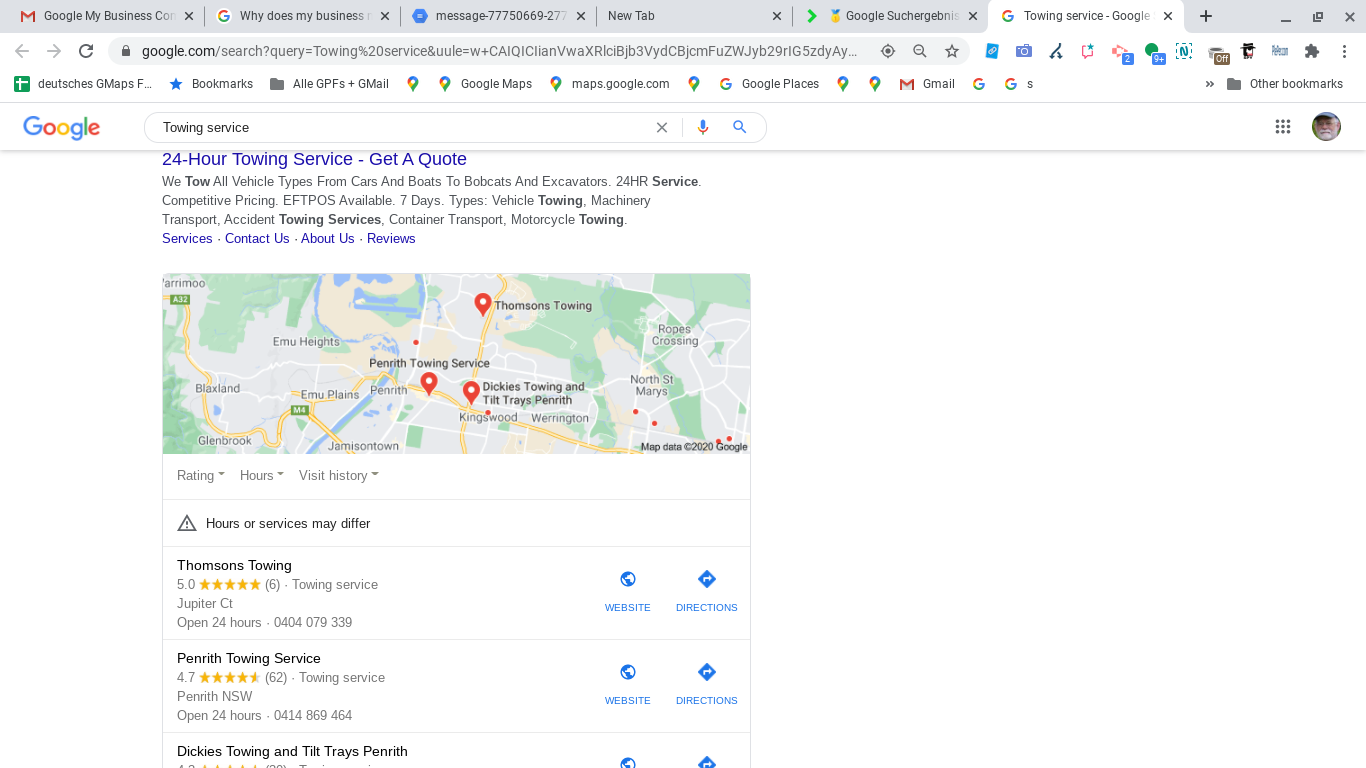Screen dimensions: 1366x768
Task: Expand the Hours filter dropdown
Action: coord(262,475)
